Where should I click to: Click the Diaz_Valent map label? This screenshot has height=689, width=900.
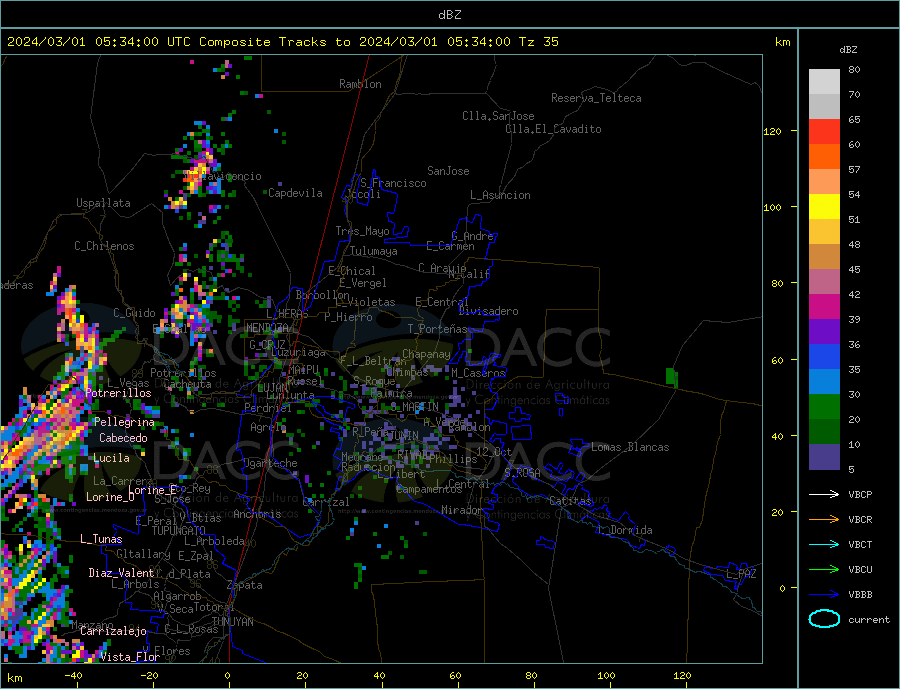(x=122, y=573)
